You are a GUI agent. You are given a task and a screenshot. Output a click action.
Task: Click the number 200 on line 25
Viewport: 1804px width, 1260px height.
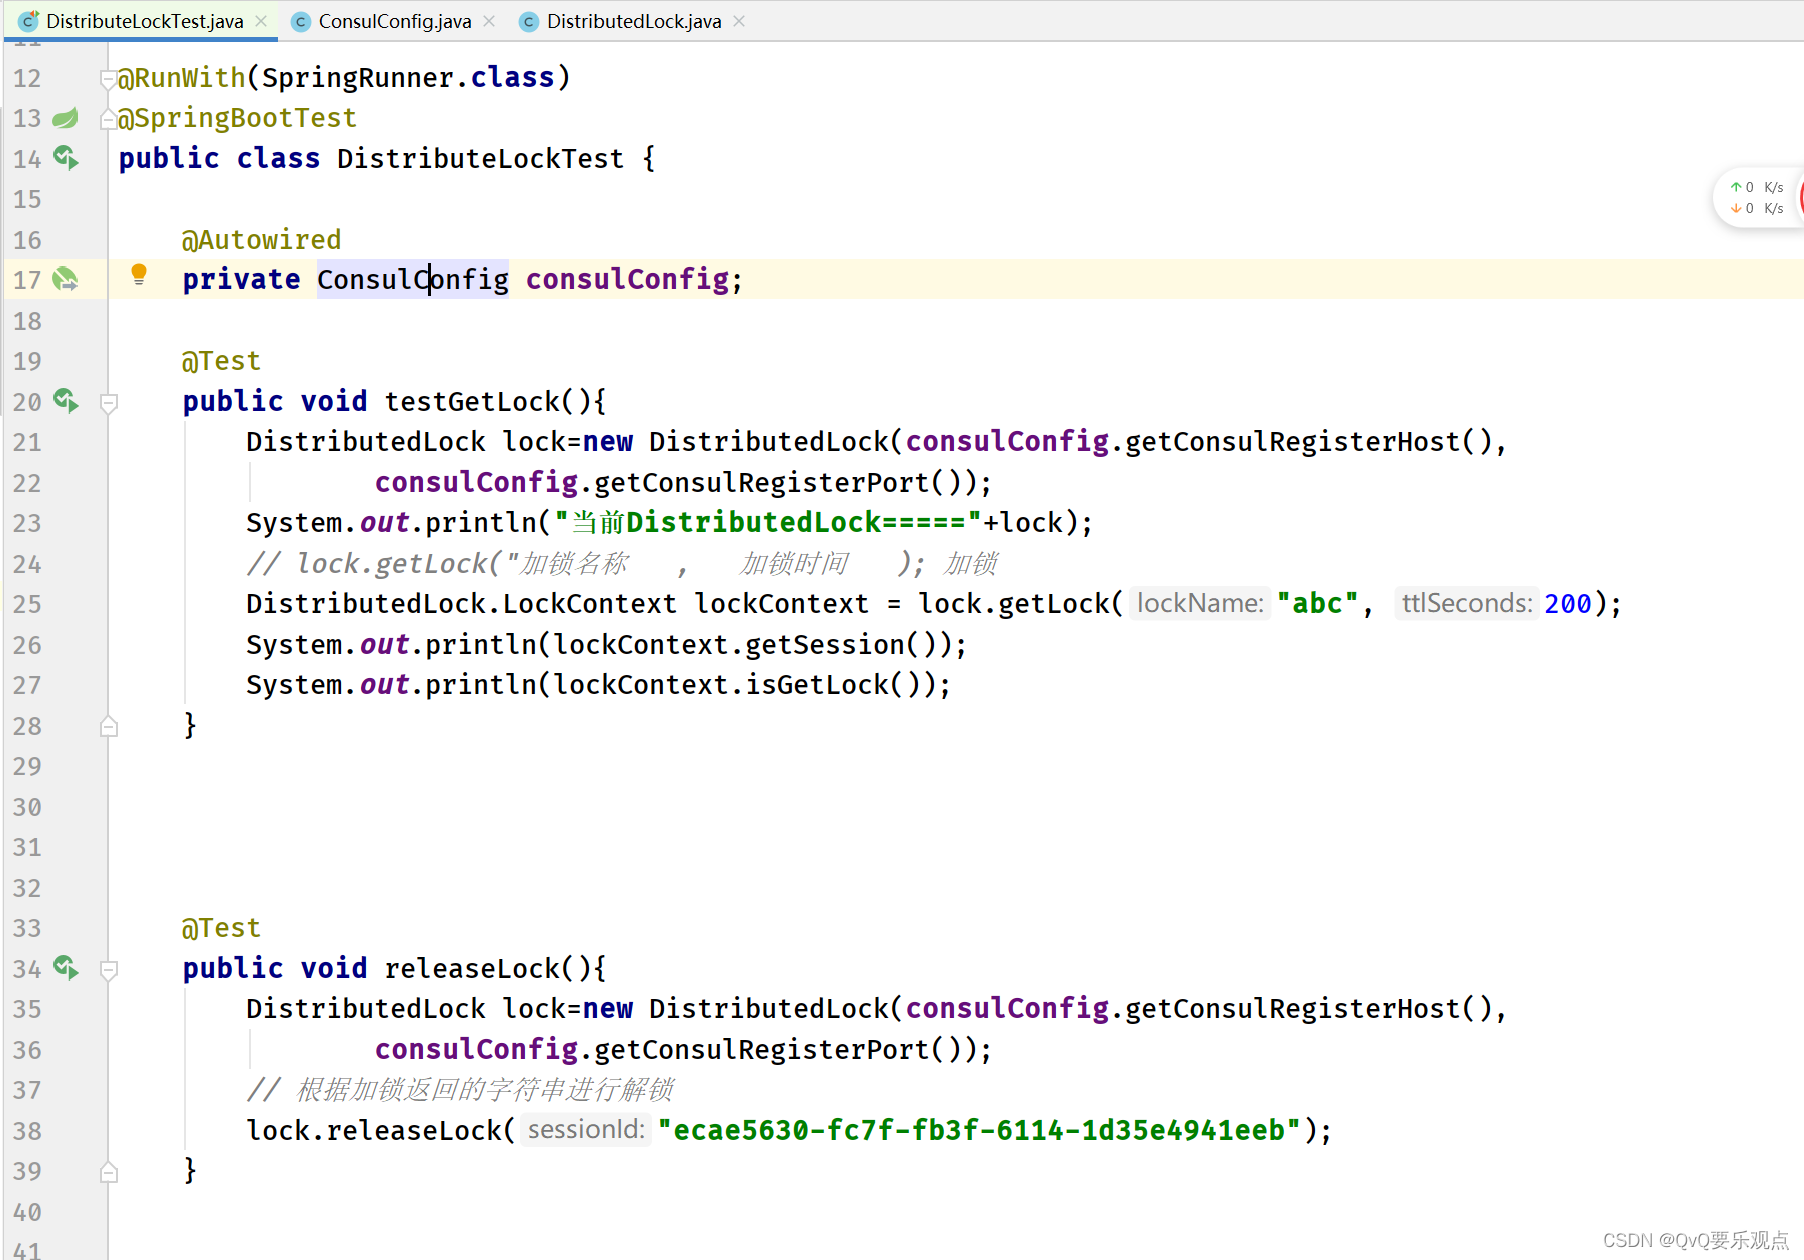click(1567, 604)
